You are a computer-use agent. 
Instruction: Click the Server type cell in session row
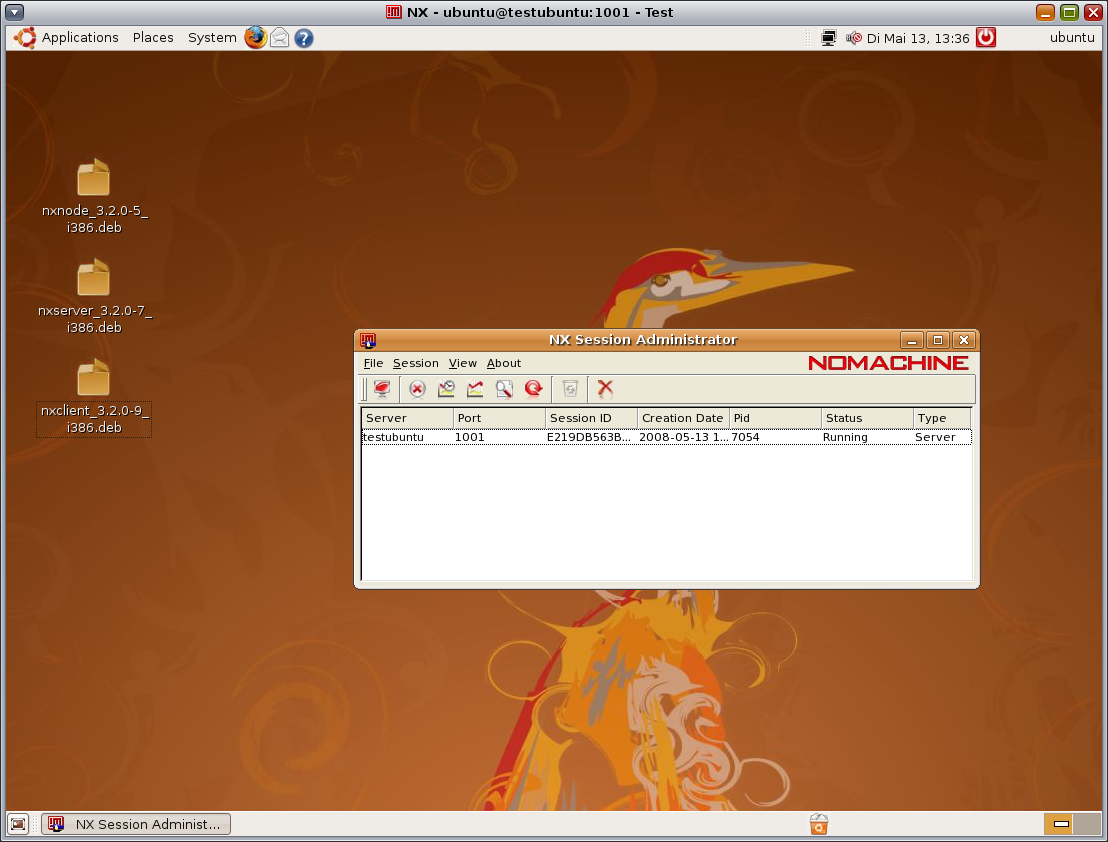(935, 437)
